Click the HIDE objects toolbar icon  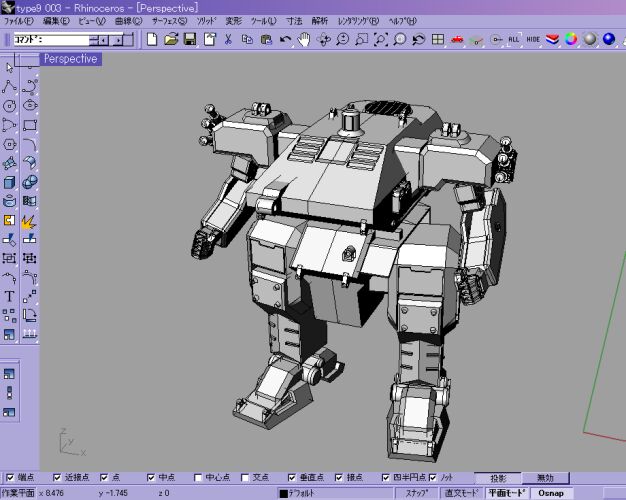tap(533, 39)
